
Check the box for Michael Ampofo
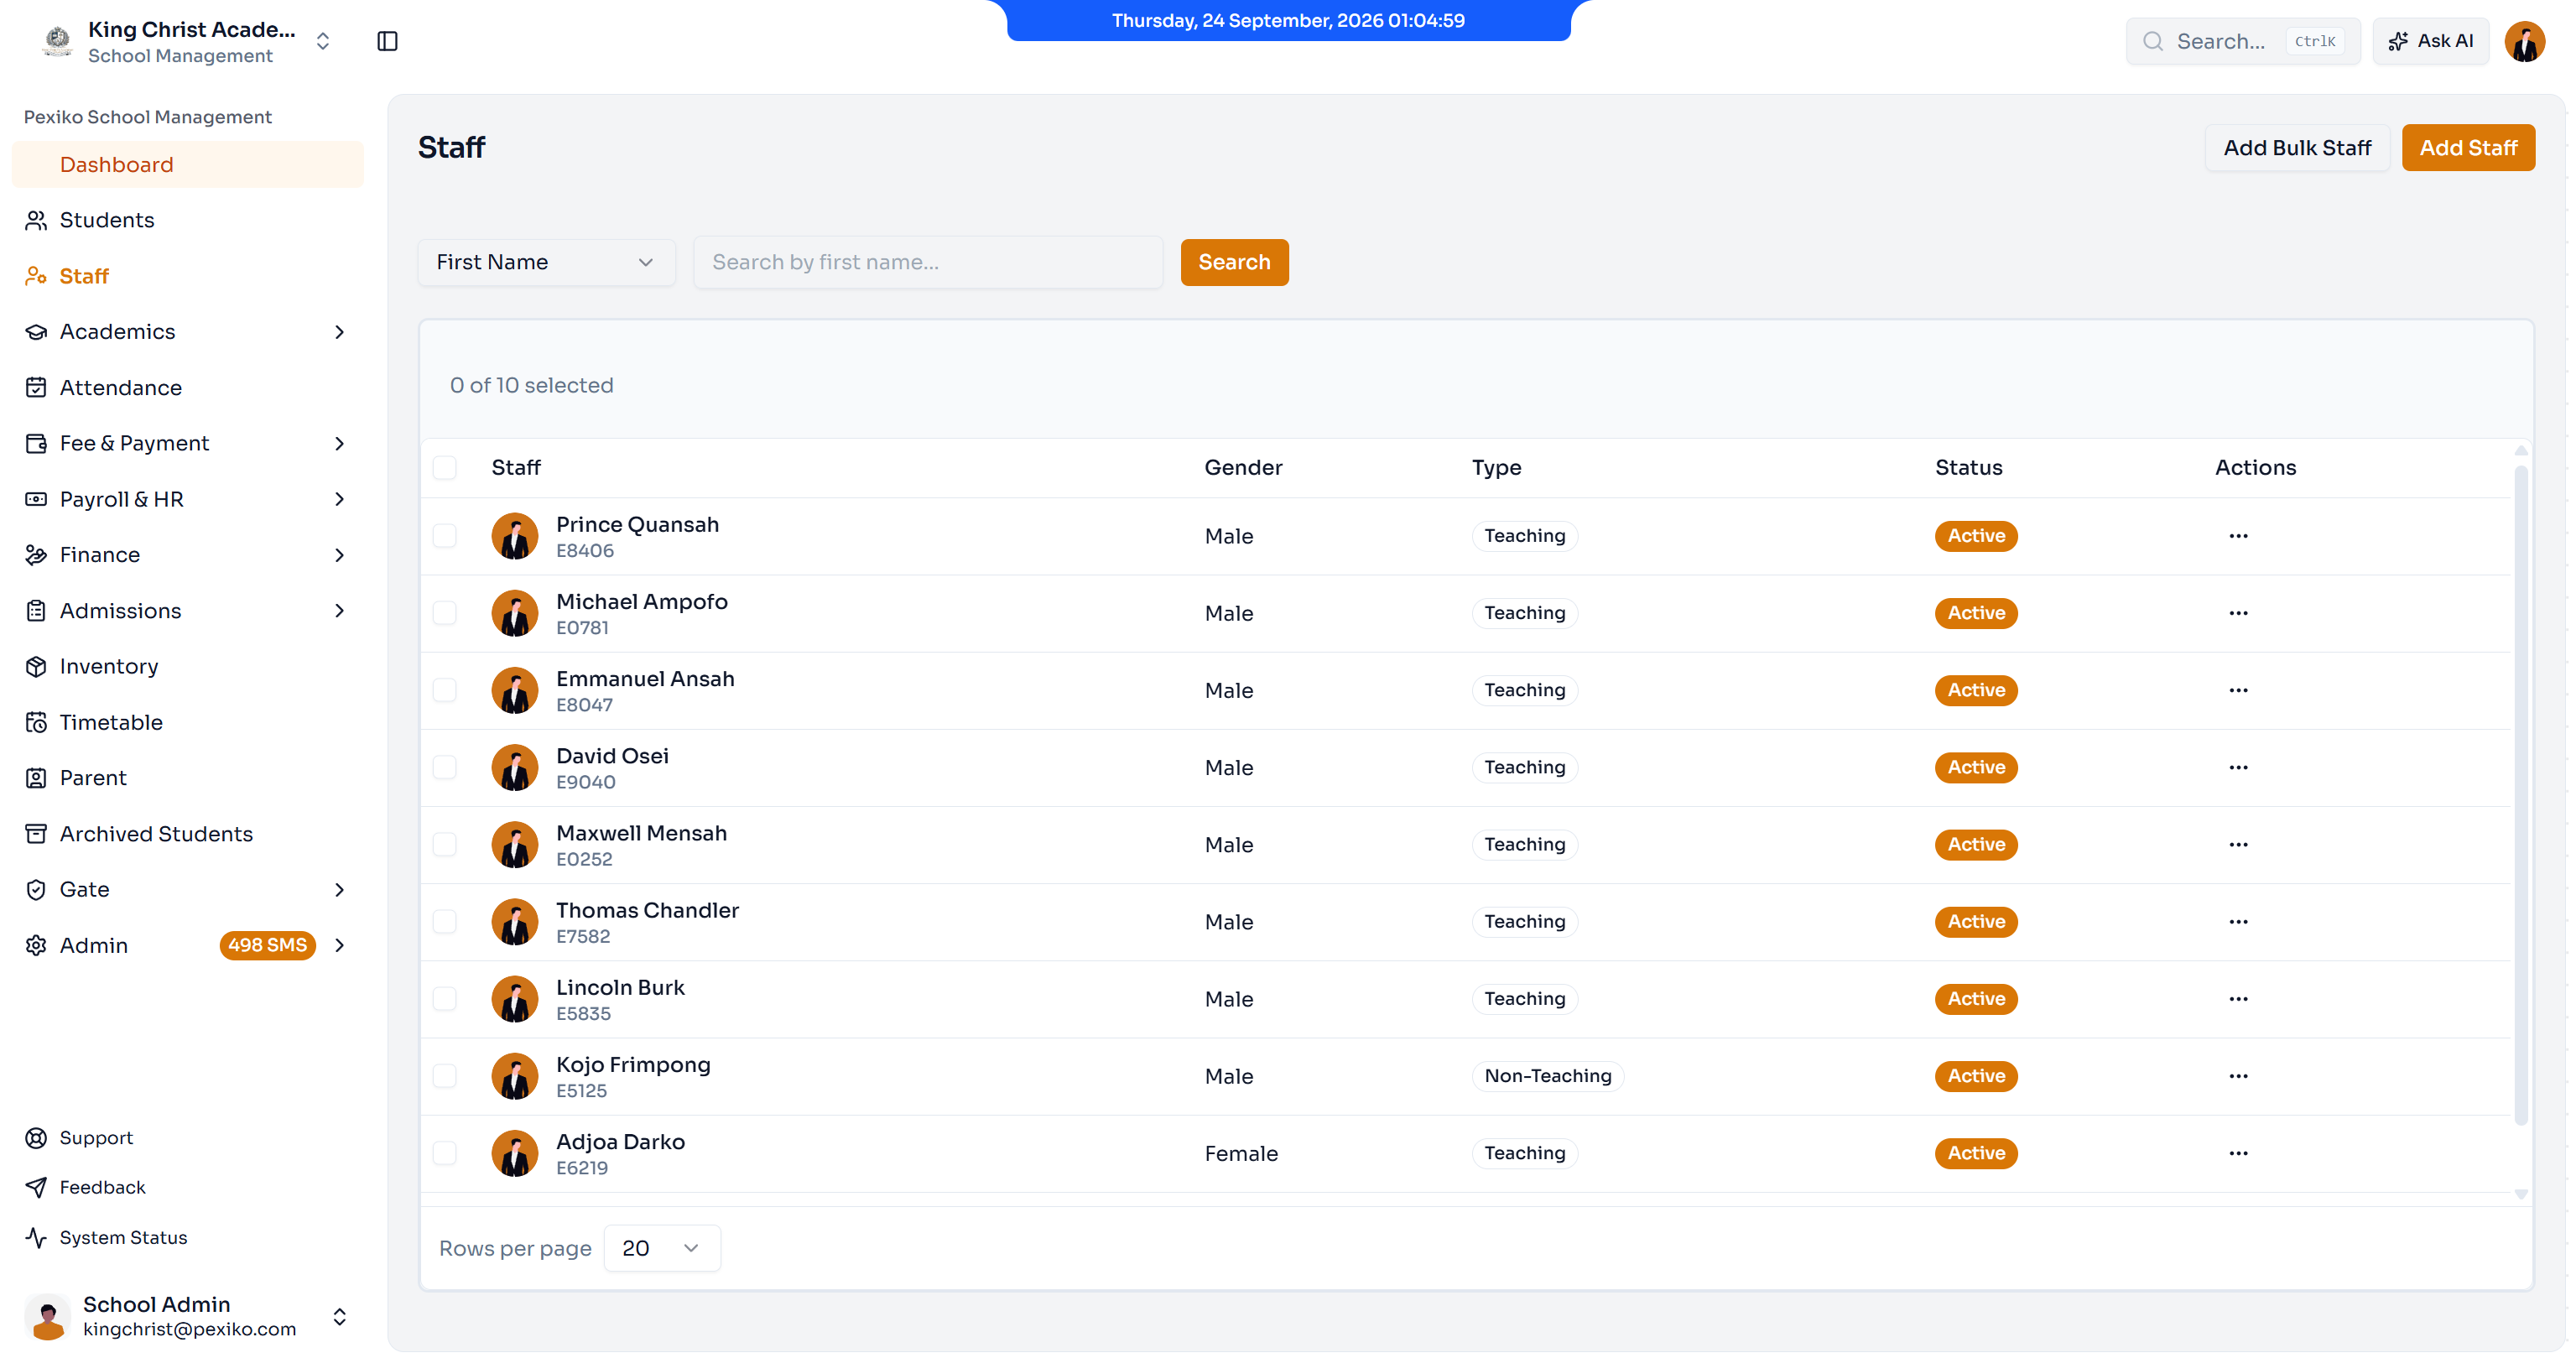pyautogui.click(x=445, y=613)
